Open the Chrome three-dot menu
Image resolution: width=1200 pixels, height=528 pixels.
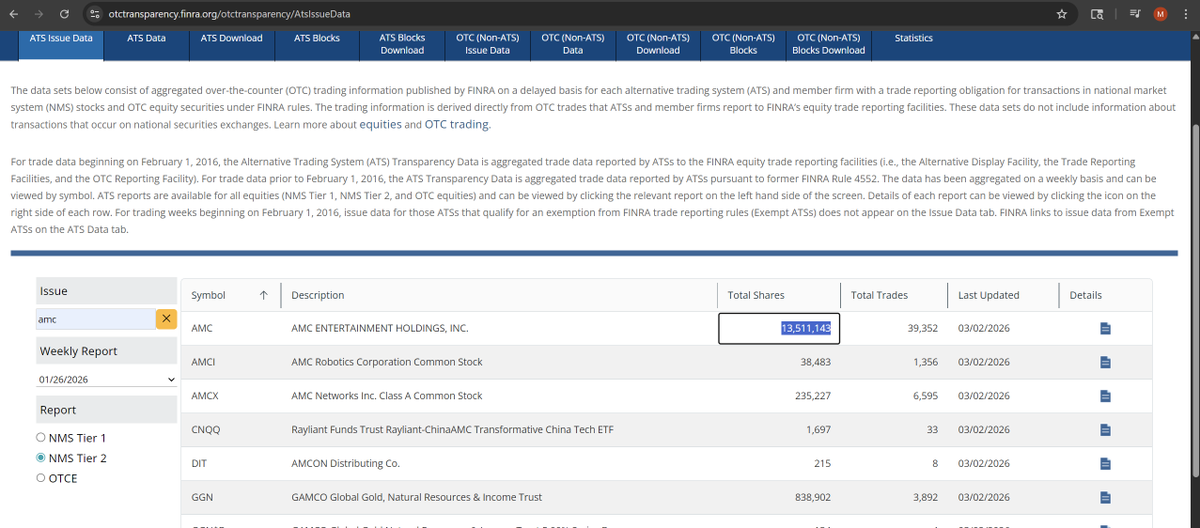pos(1184,14)
